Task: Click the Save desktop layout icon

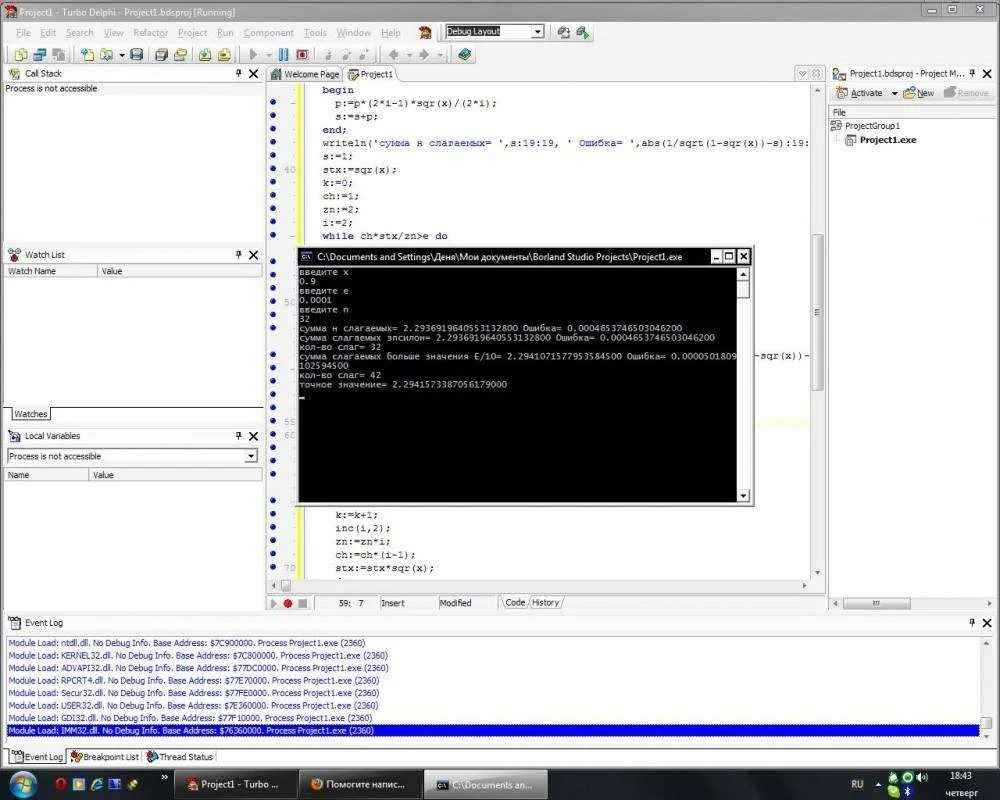Action: (x=563, y=32)
